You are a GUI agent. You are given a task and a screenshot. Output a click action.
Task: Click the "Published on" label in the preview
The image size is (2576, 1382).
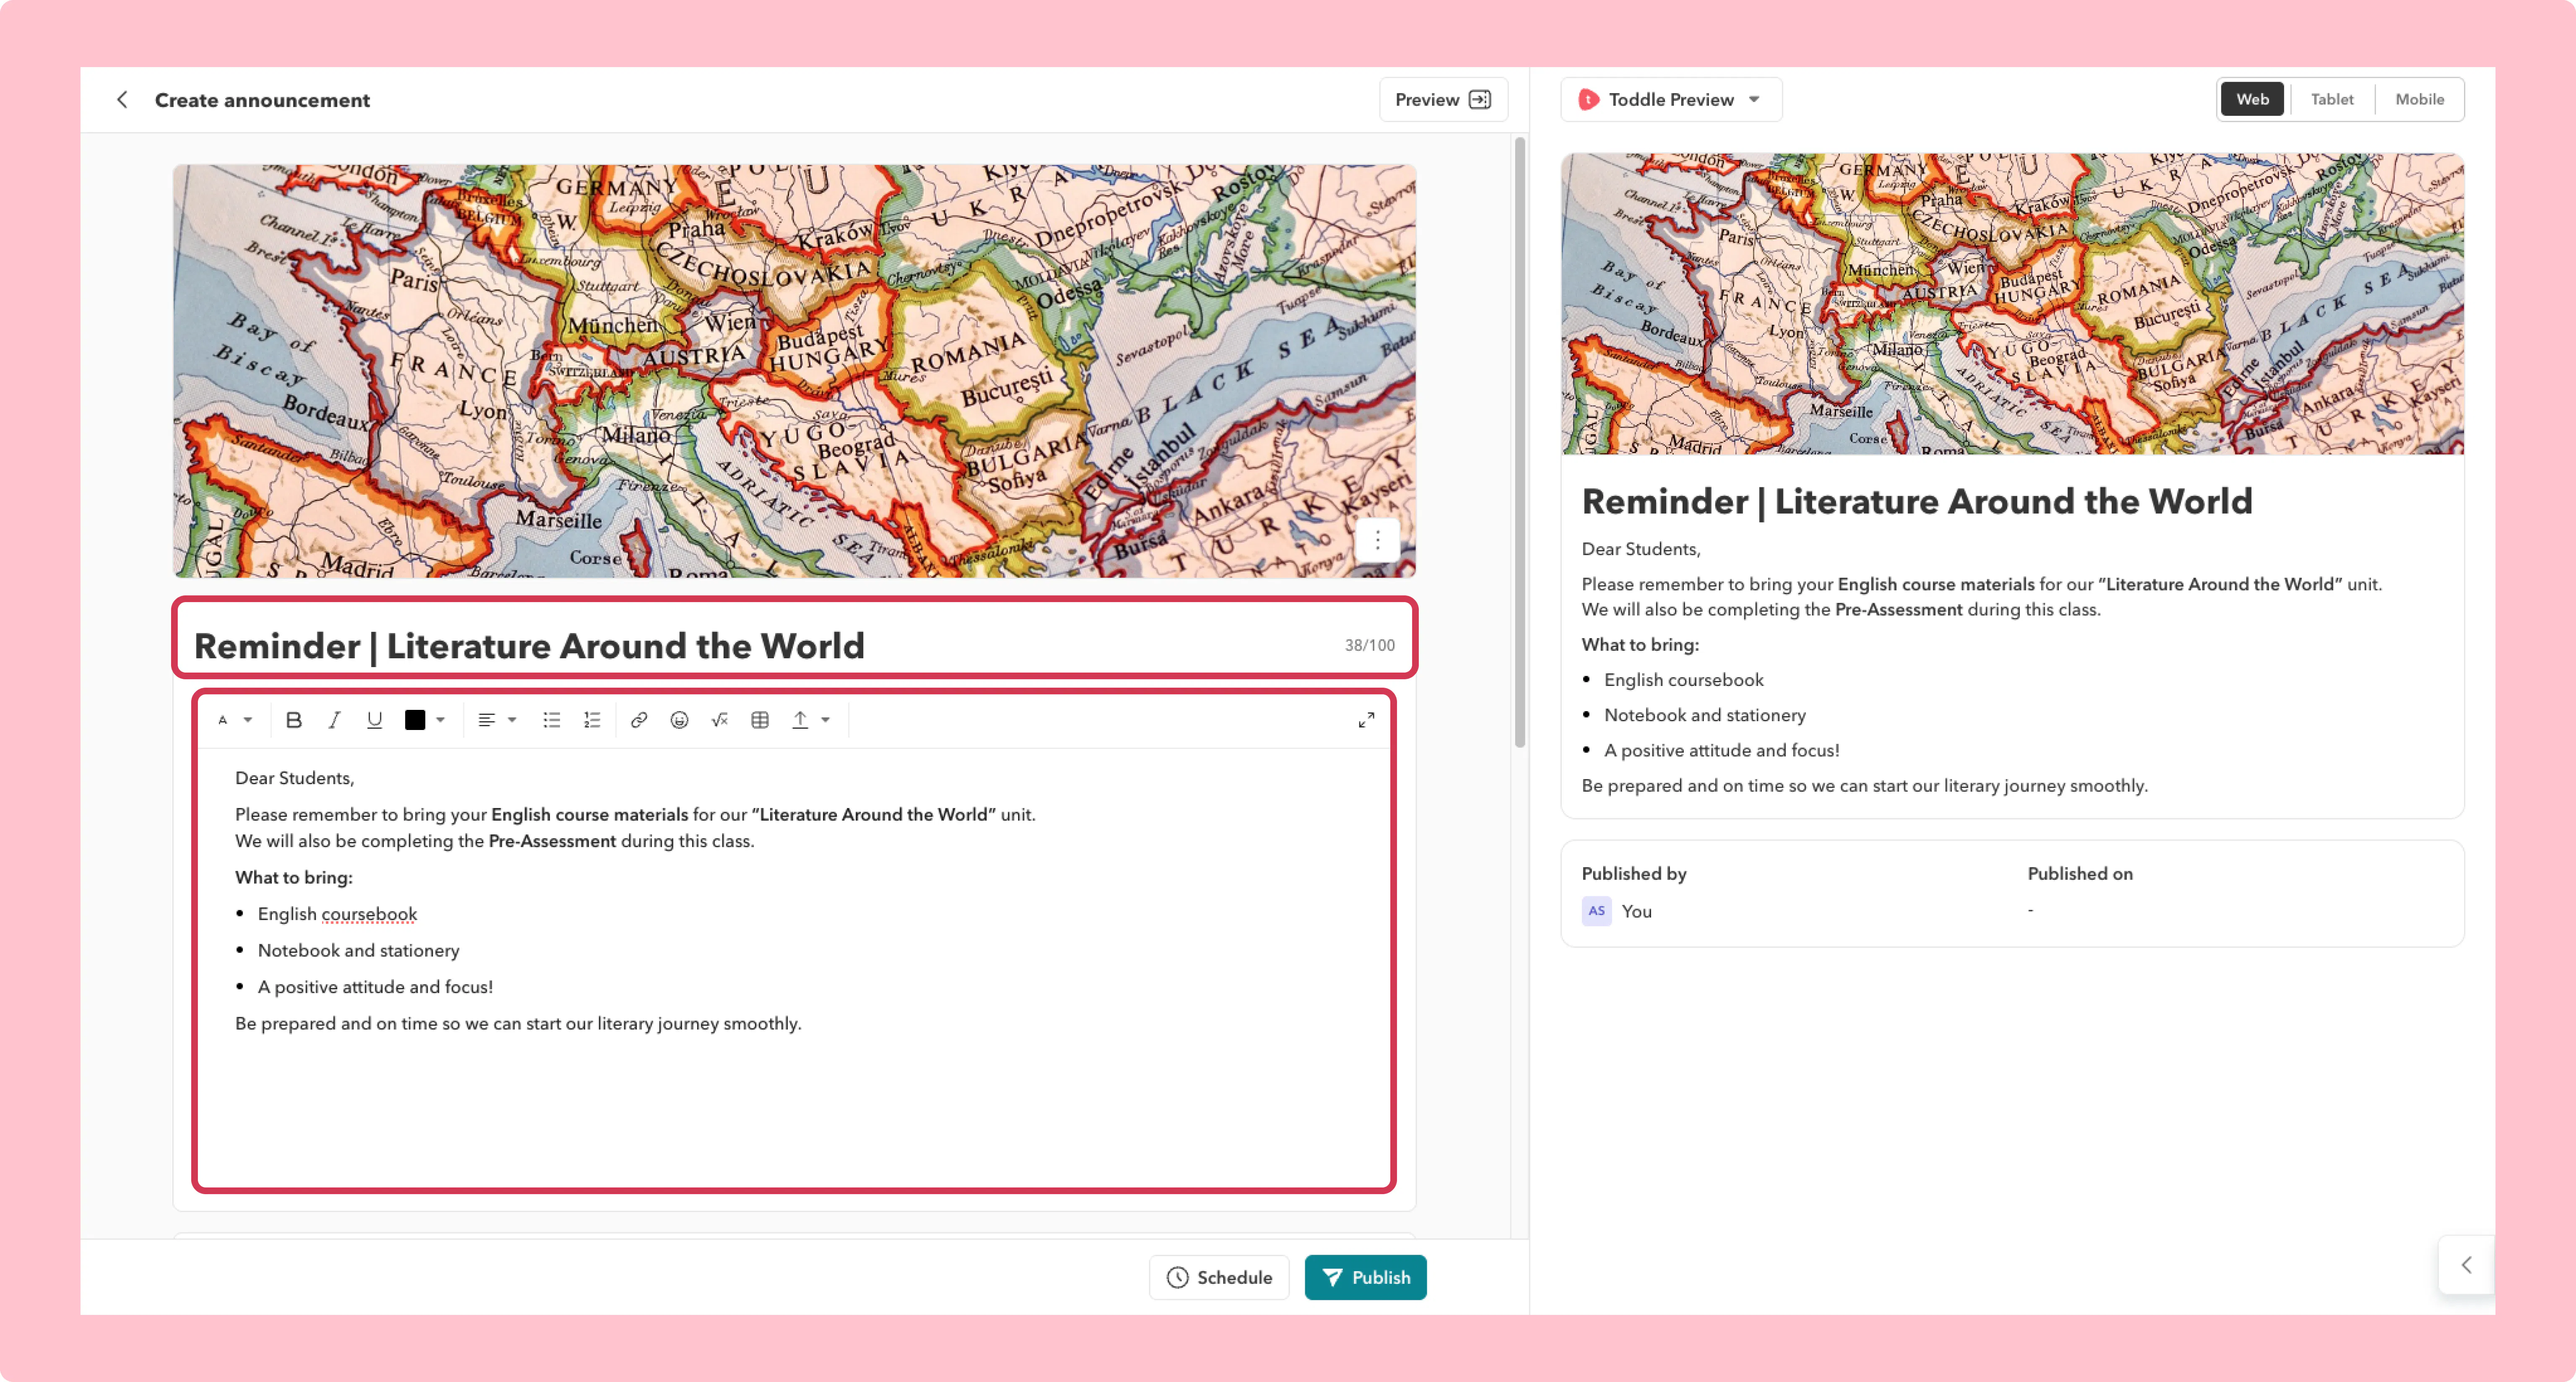point(2080,873)
